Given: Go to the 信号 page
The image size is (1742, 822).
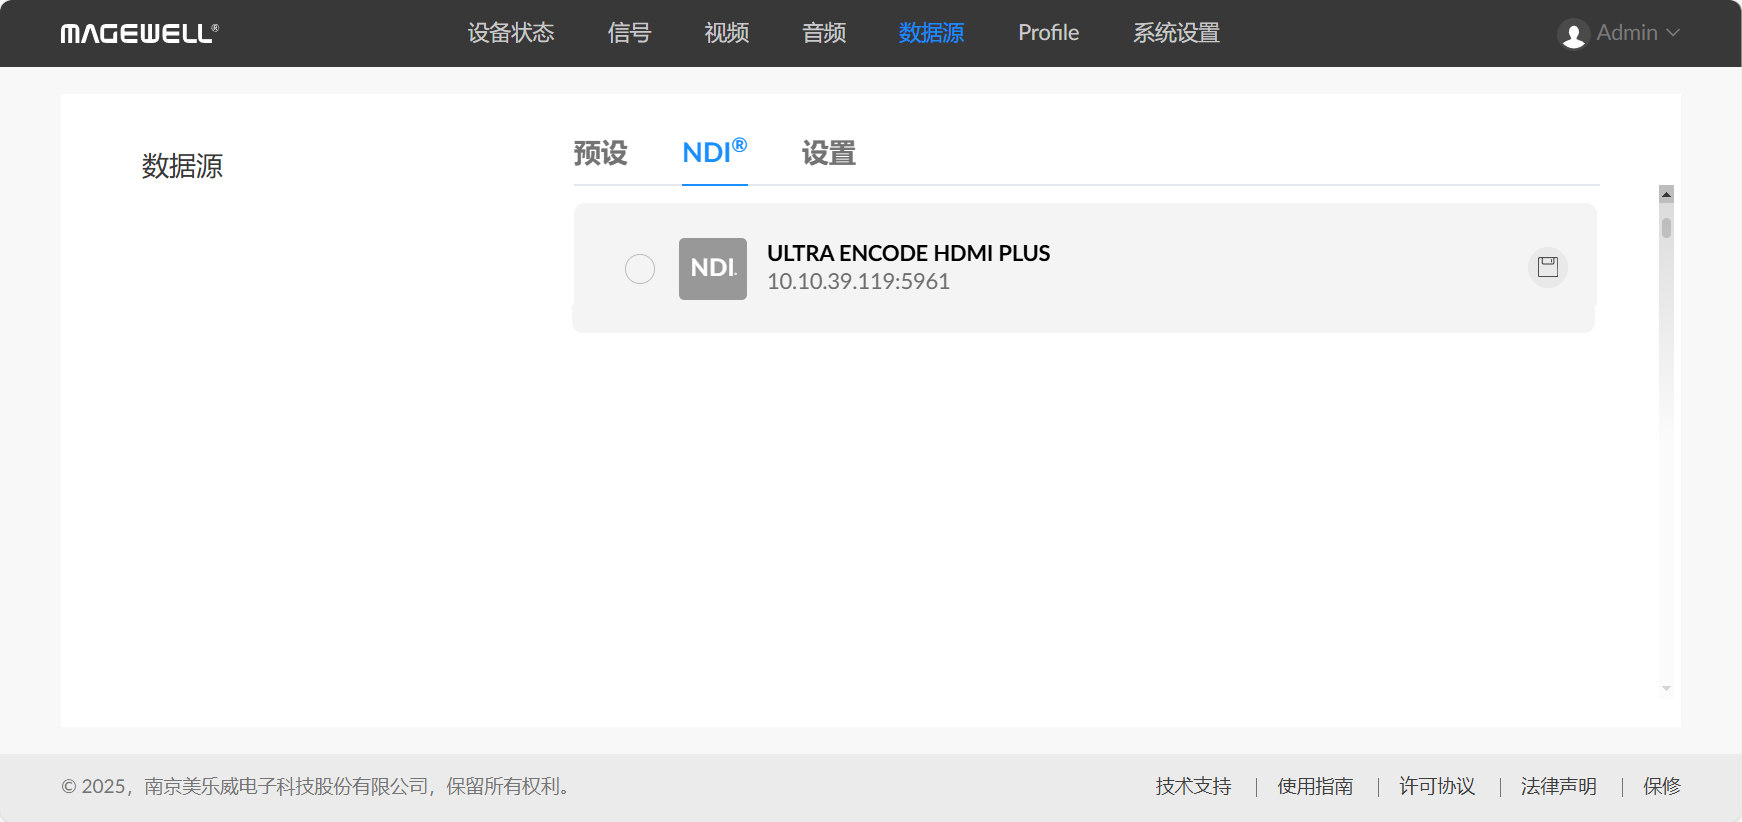Looking at the screenshot, I should (629, 33).
